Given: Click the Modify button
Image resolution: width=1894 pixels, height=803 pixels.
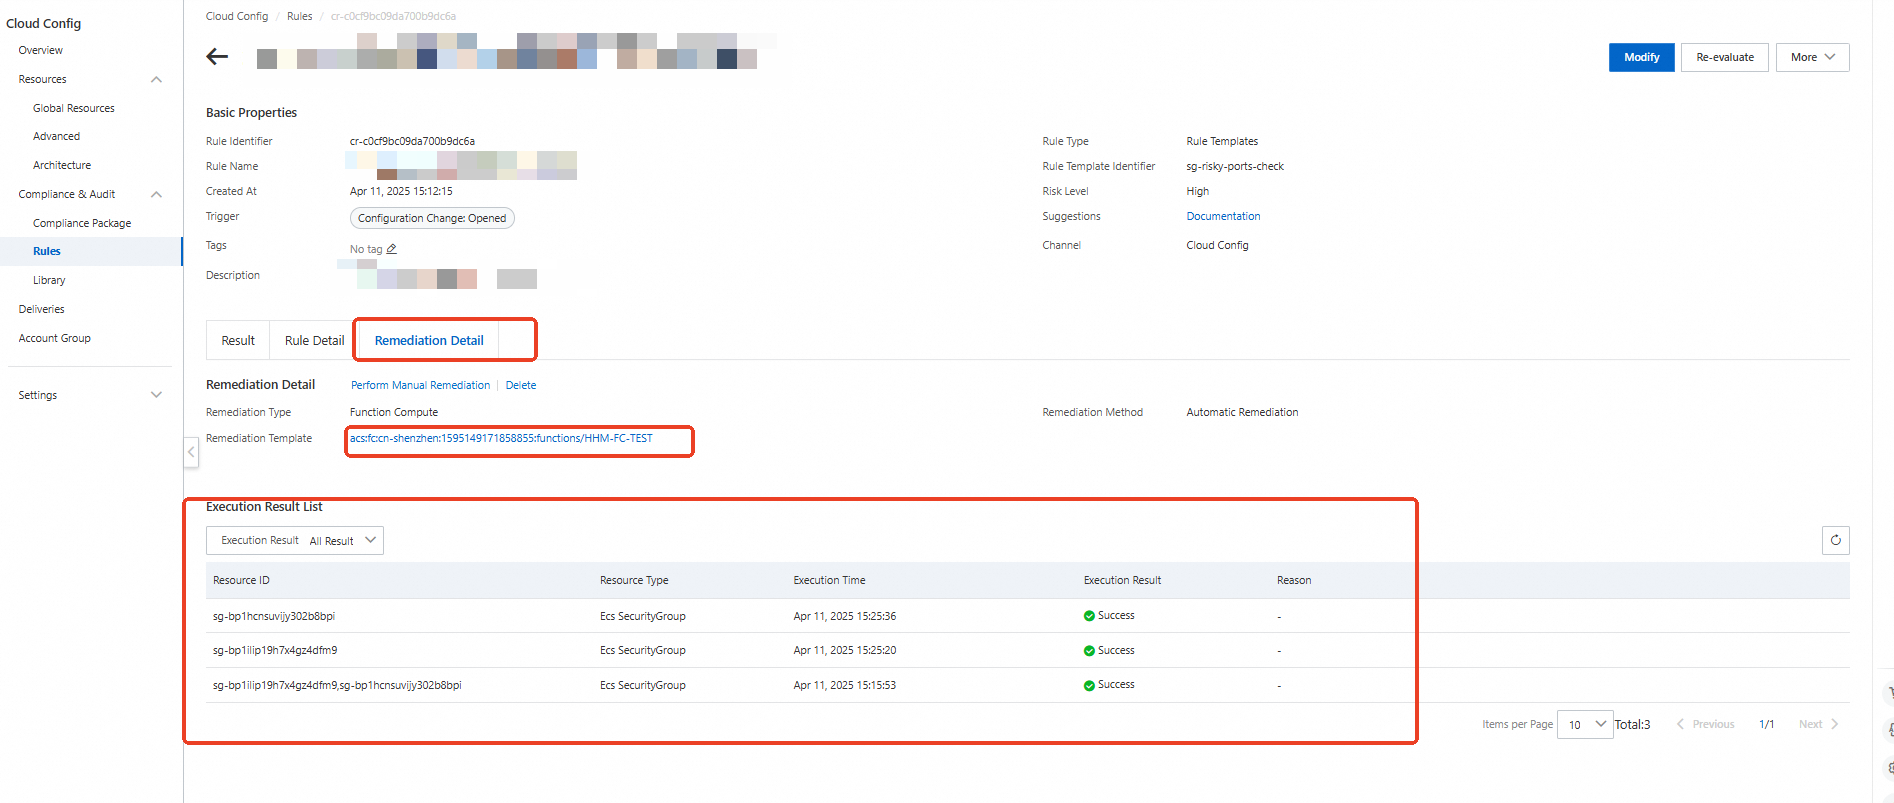Looking at the screenshot, I should point(1641,57).
